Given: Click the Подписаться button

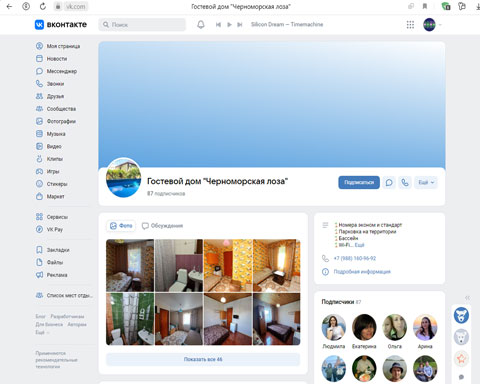Looking at the screenshot, I should point(359,183).
